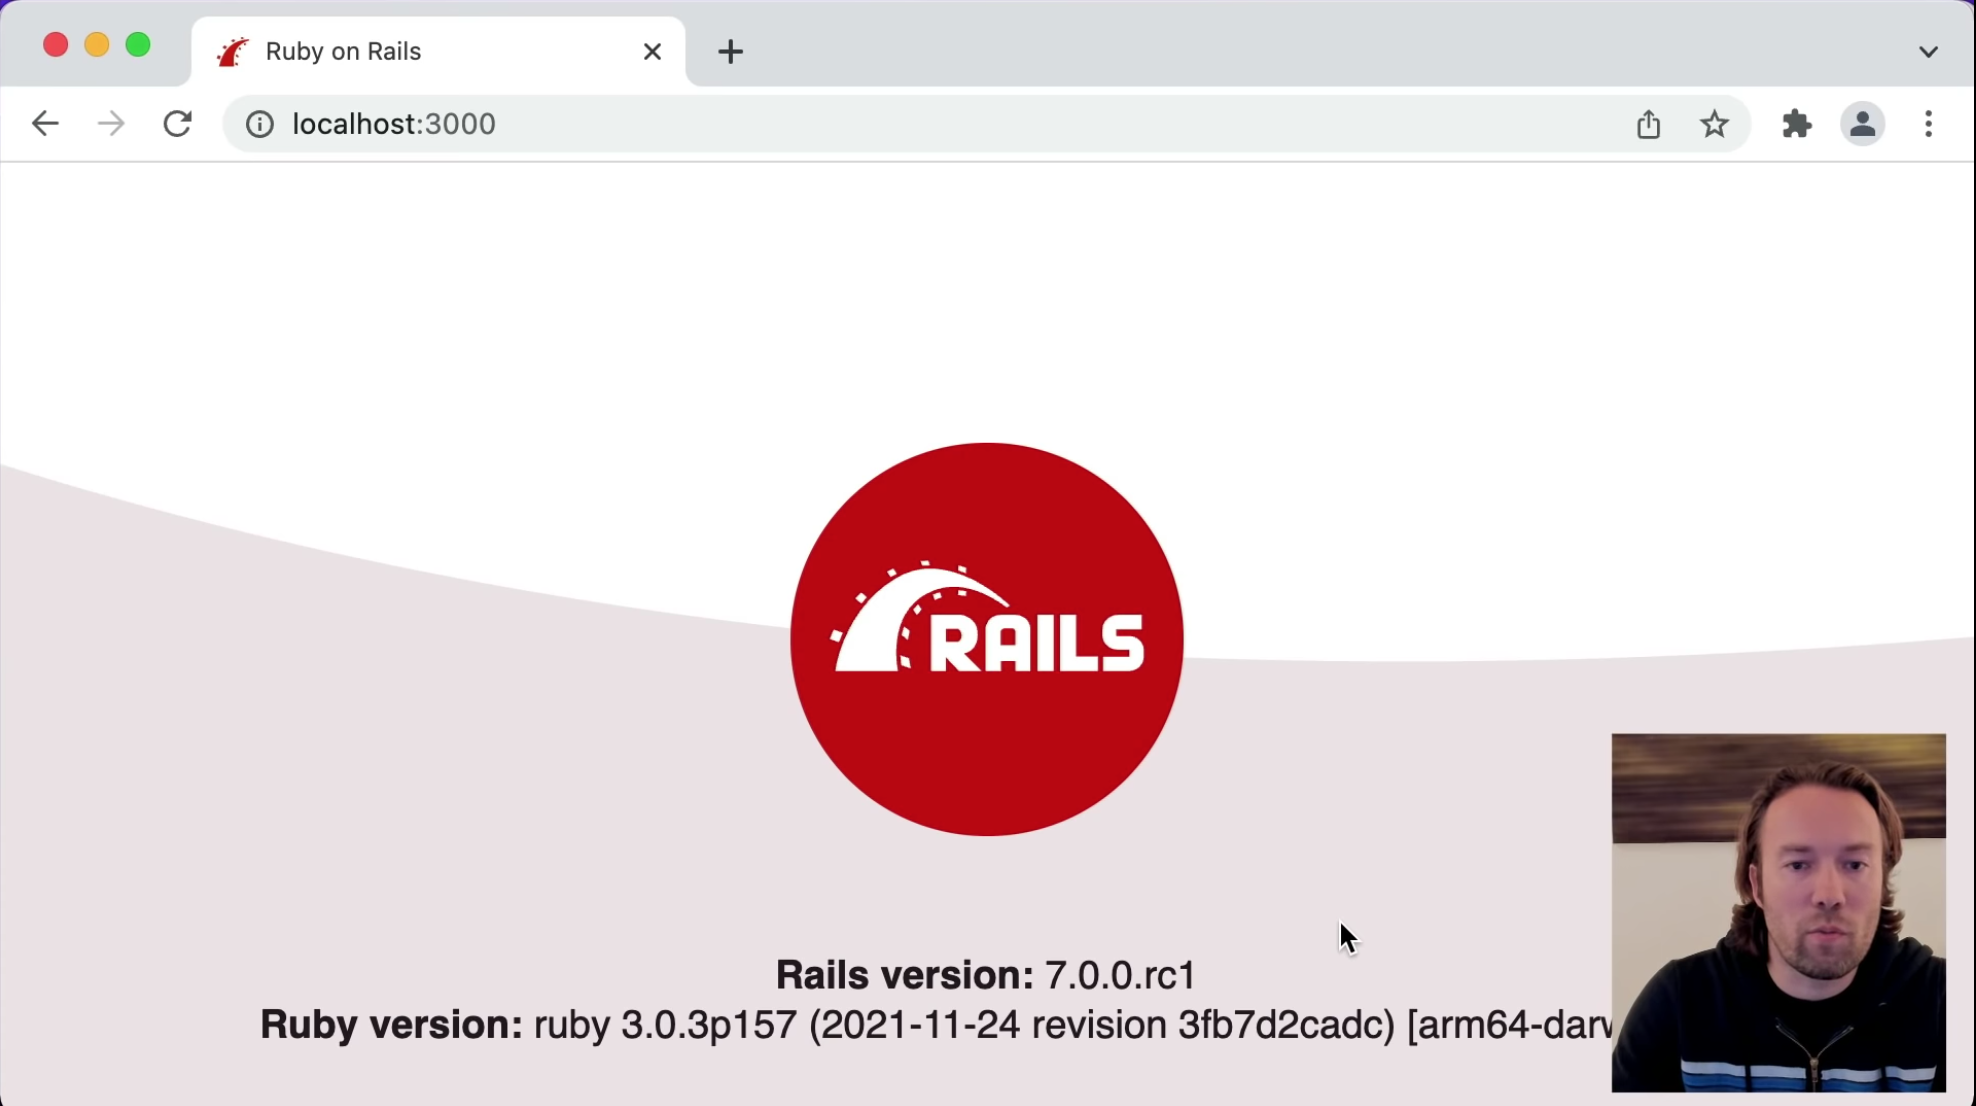Click the browser extensions puzzle icon
The width and height of the screenshot is (1976, 1106).
click(1797, 123)
